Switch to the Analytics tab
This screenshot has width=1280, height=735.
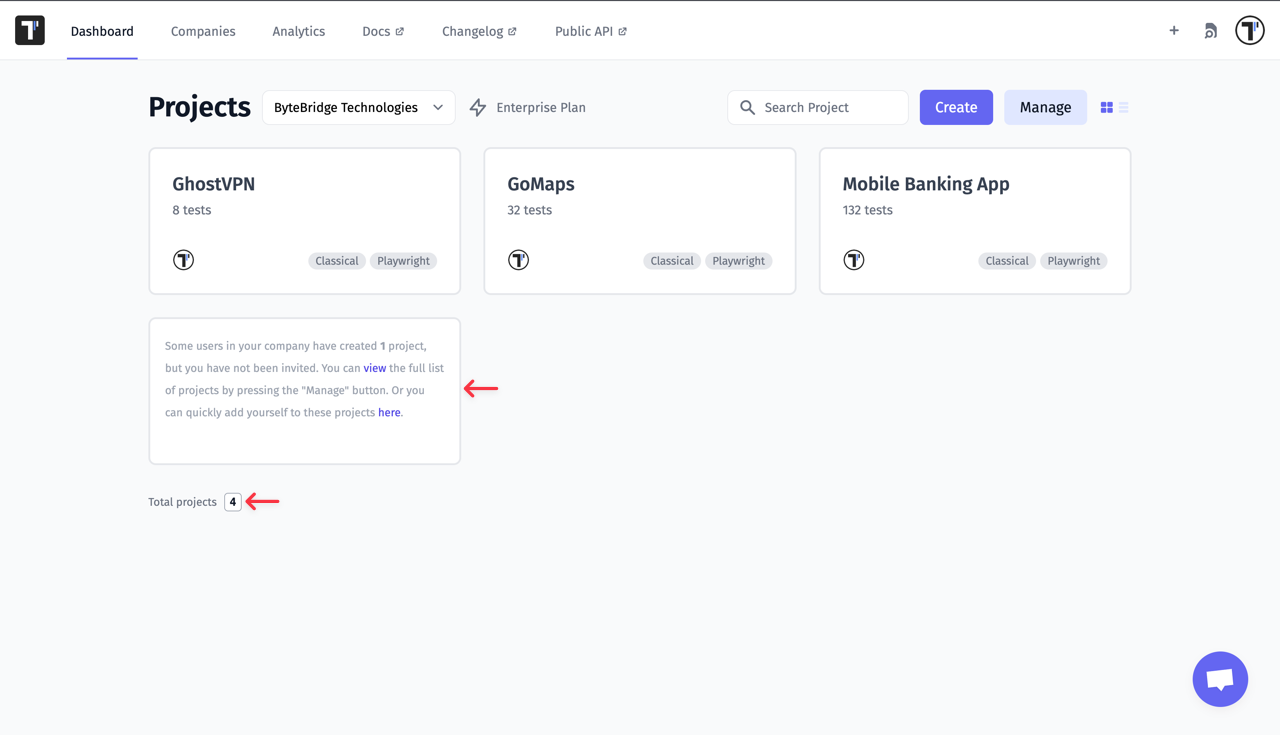(298, 31)
